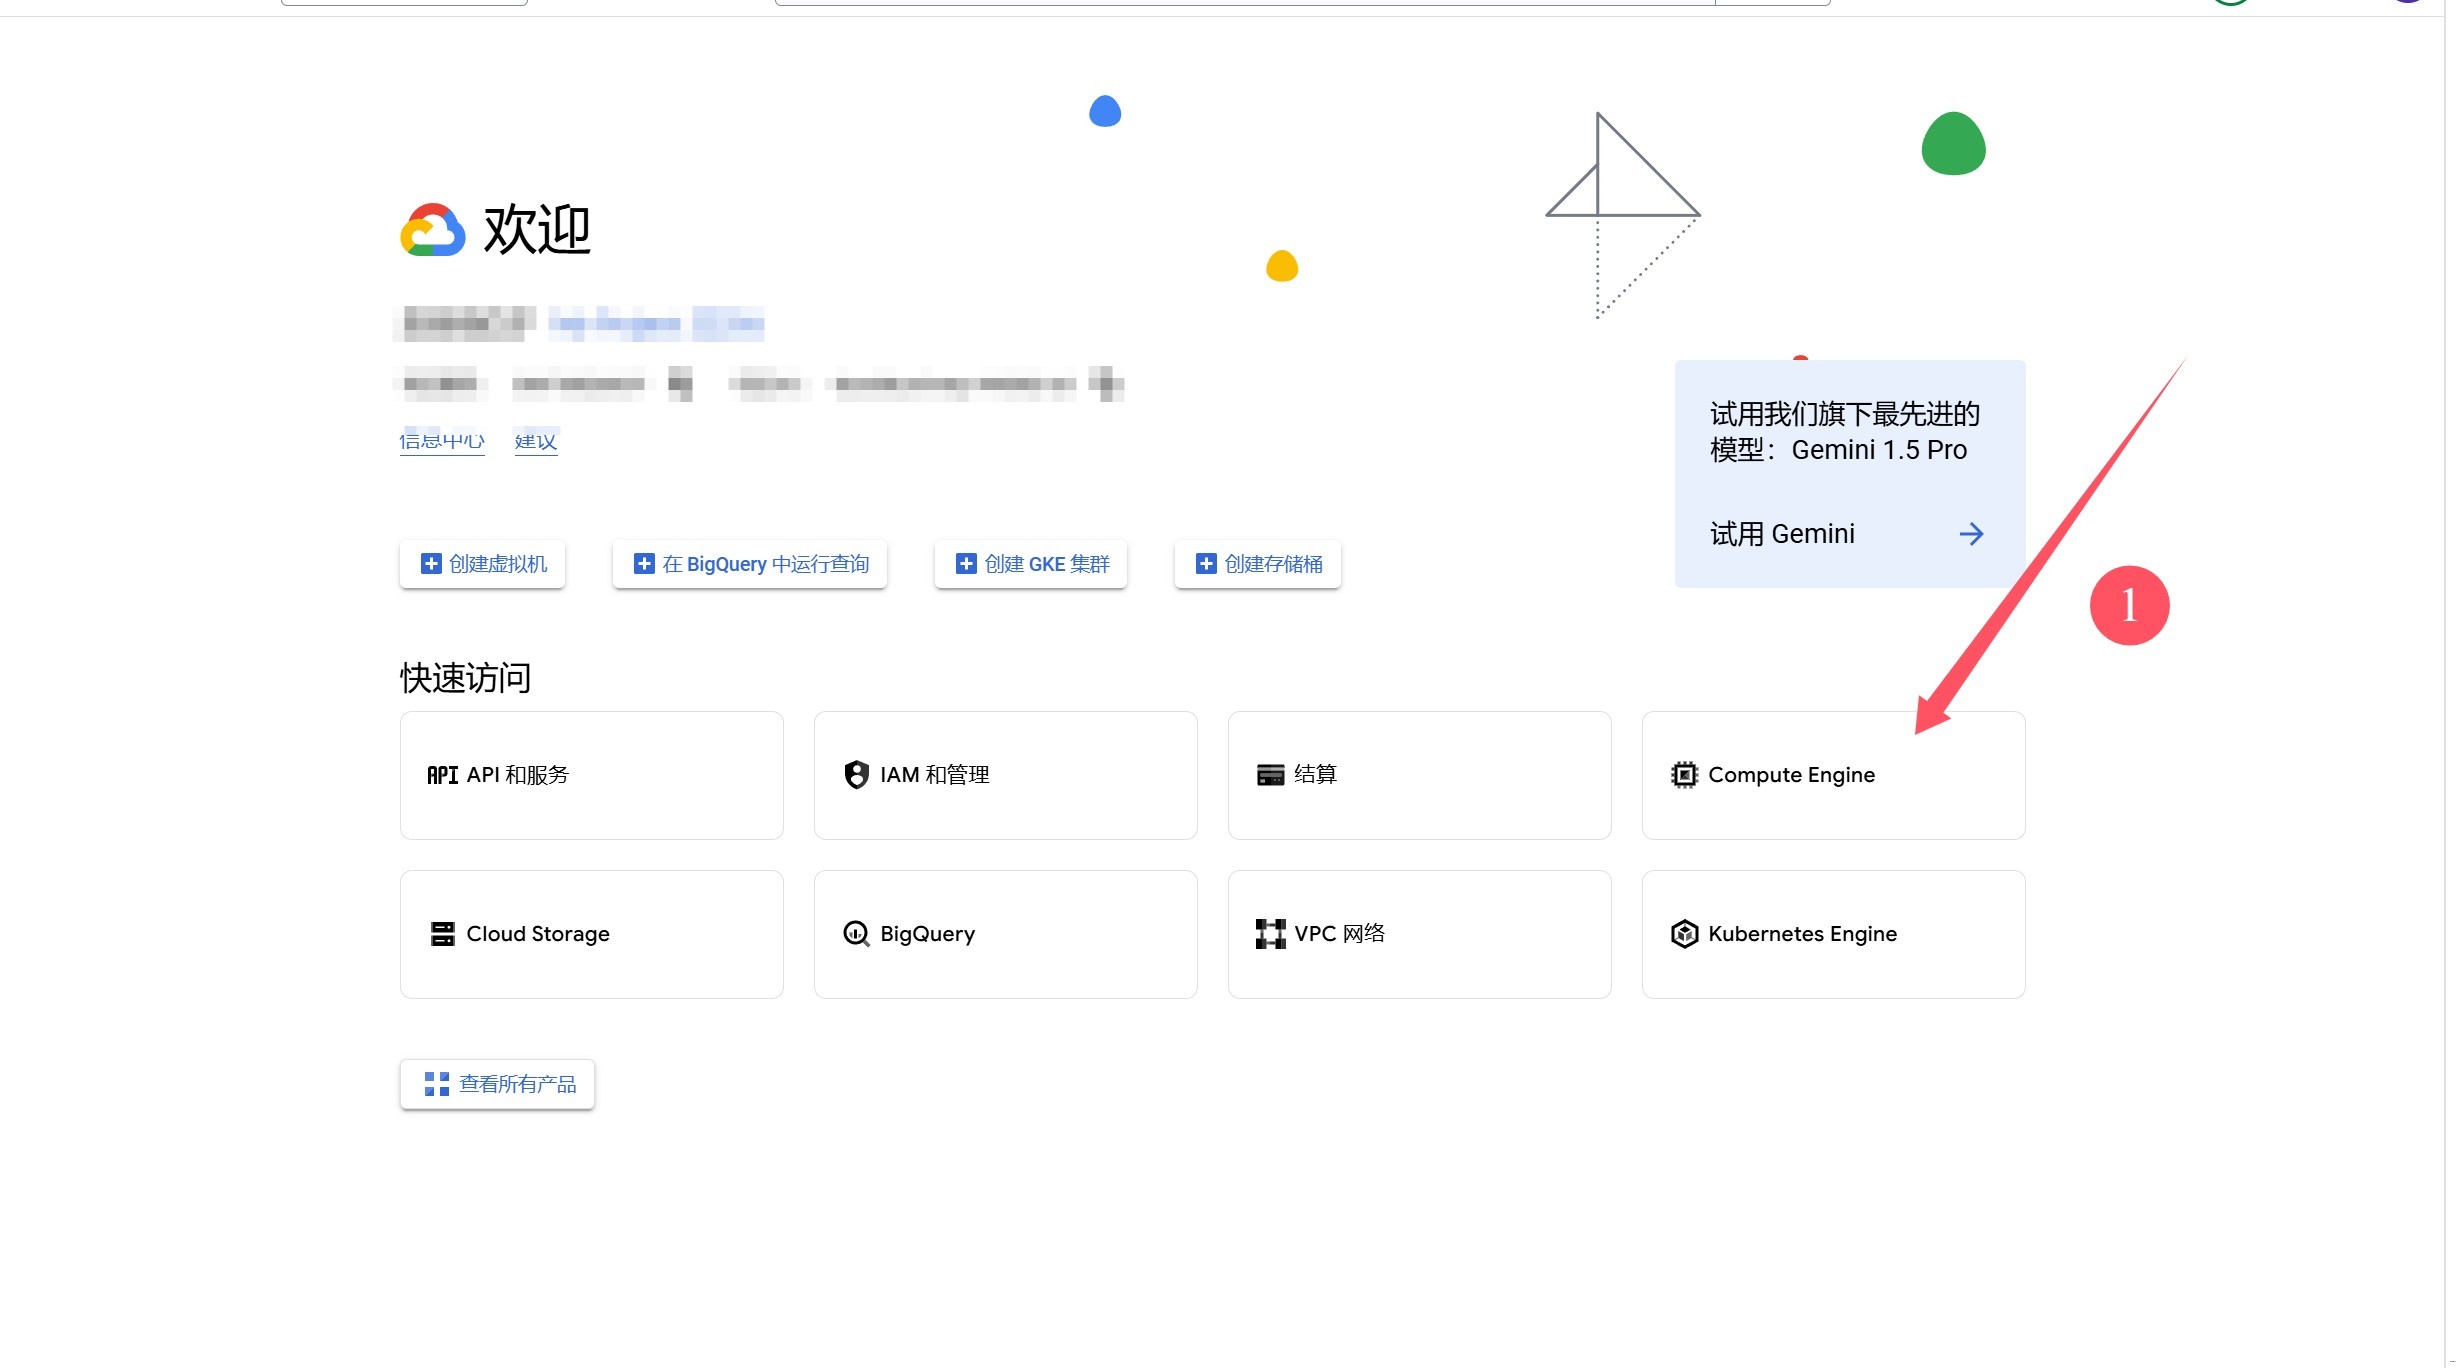Open BigQuery quick access card
This screenshot has width=2461, height=1368.
1005,934
